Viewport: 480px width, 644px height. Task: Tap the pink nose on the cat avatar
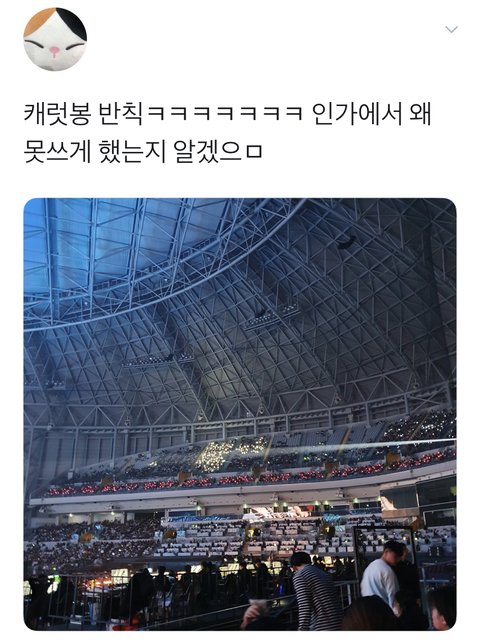(55, 51)
